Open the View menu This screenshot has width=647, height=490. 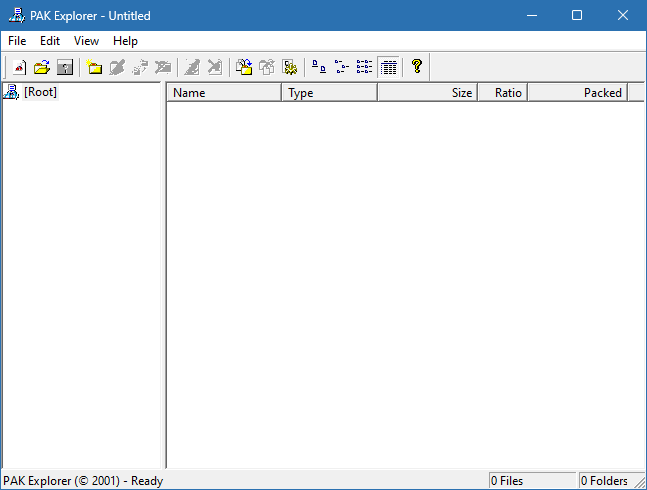pos(86,41)
